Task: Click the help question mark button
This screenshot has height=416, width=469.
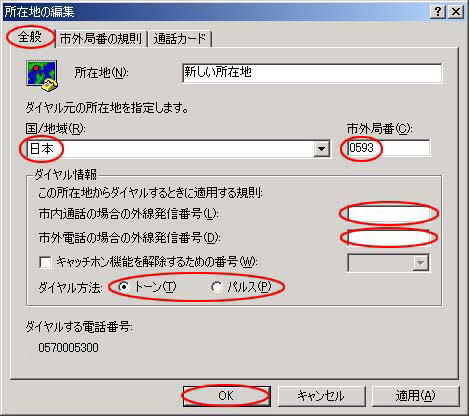Action: [x=438, y=12]
